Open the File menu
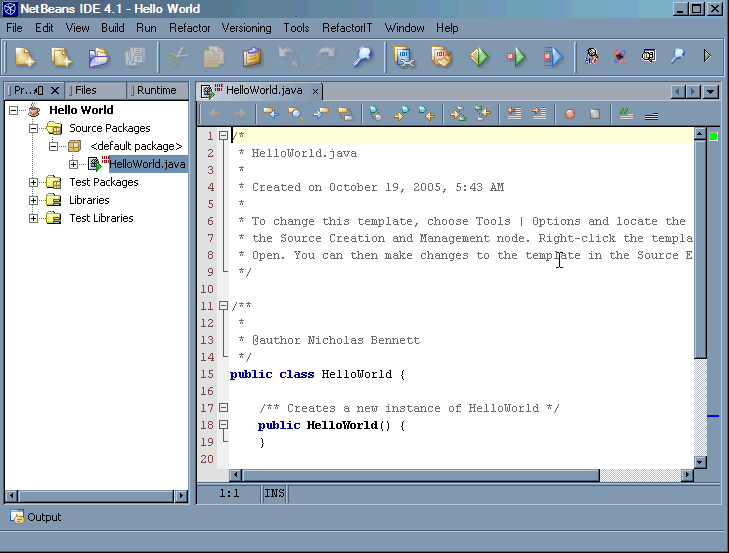The image size is (729, 553). click(14, 28)
